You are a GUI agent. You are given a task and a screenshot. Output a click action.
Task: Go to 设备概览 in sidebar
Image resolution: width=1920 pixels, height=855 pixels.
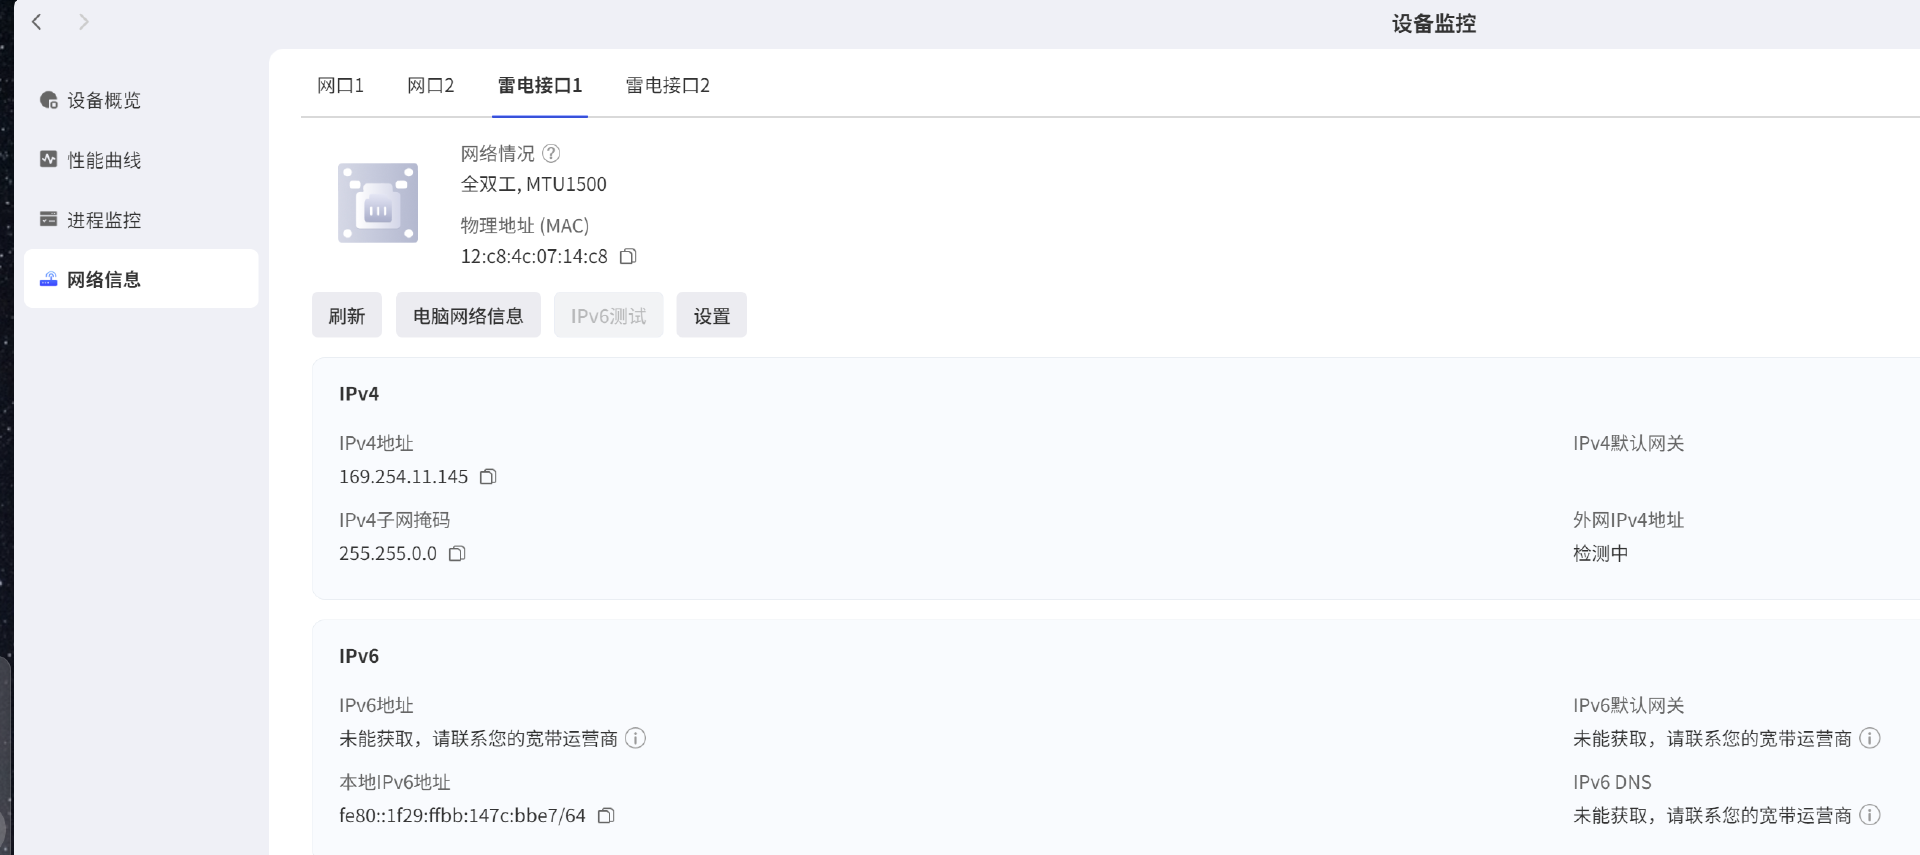[x=104, y=100]
